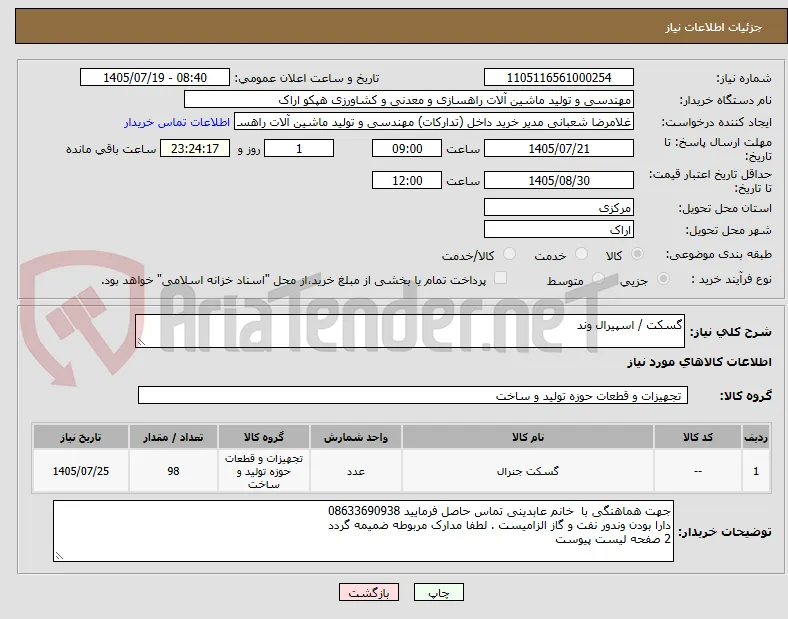Click the price validity hour 12:00 field
This screenshot has height=619, width=788.
pos(407,180)
